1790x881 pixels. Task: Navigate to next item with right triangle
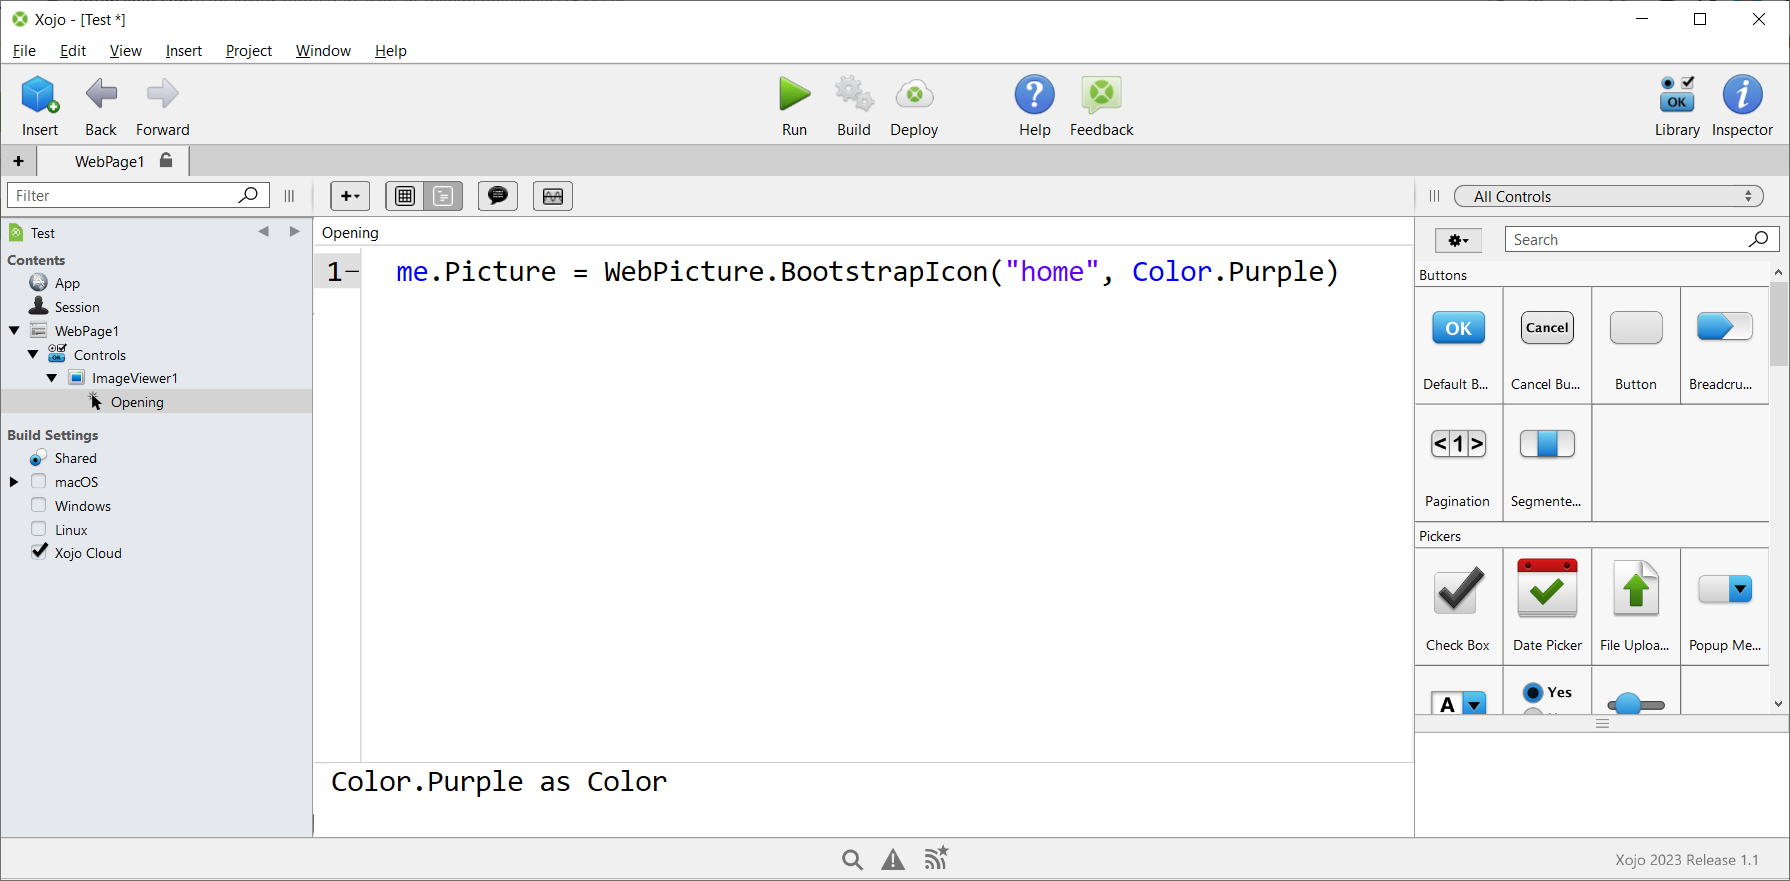click(x=294, y=232)
